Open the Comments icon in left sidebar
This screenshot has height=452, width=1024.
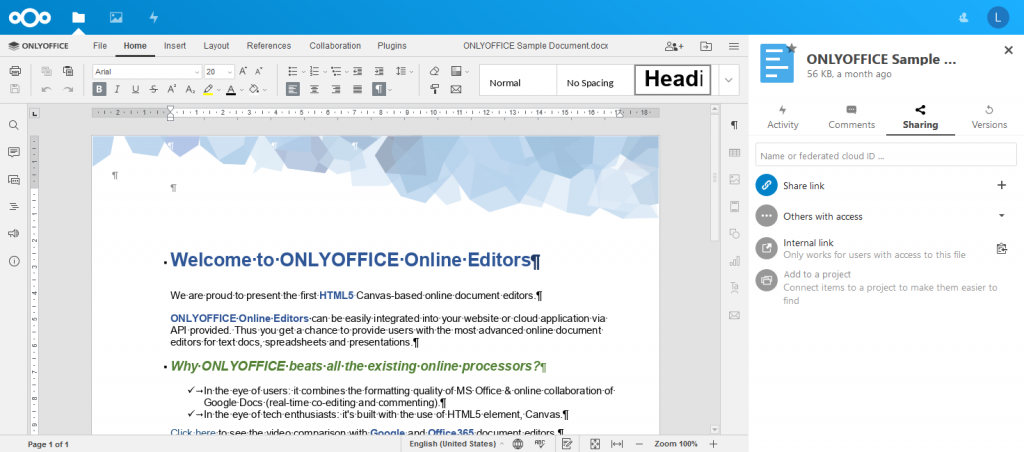point(14,152)
